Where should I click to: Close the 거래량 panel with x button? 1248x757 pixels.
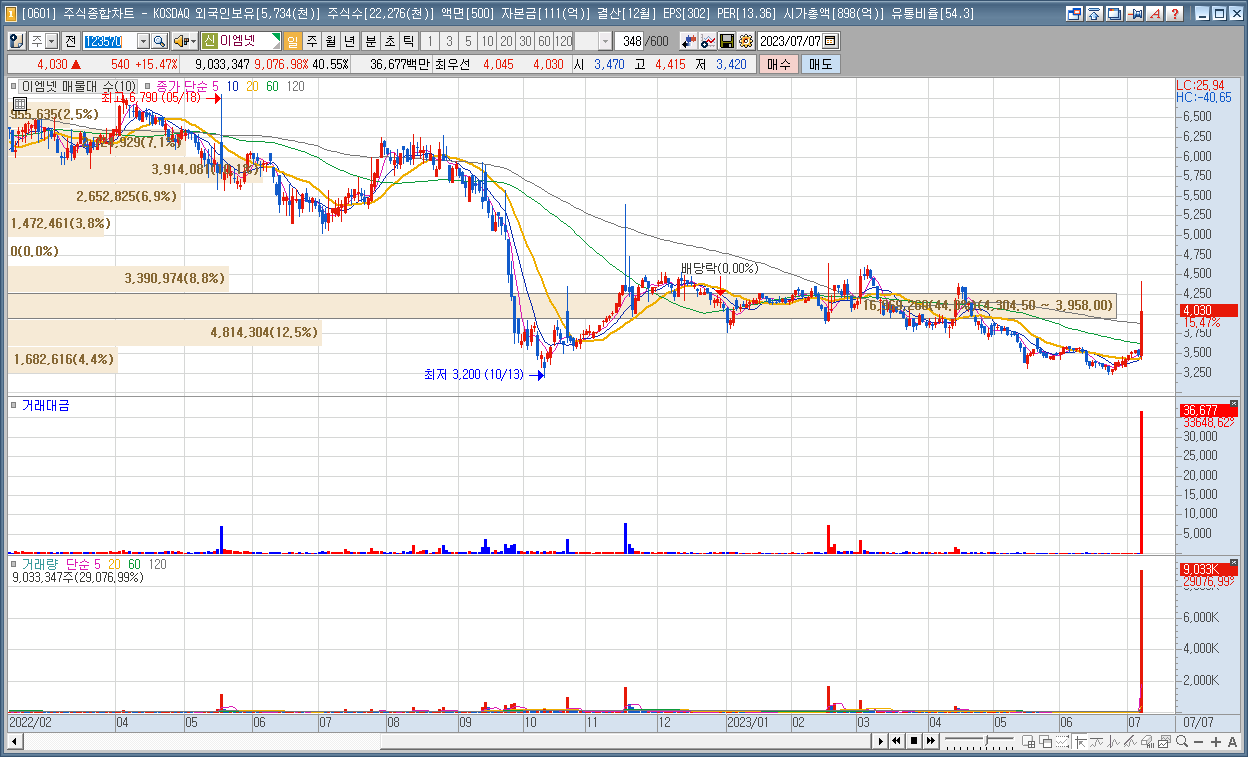[x=1233, y=563]
